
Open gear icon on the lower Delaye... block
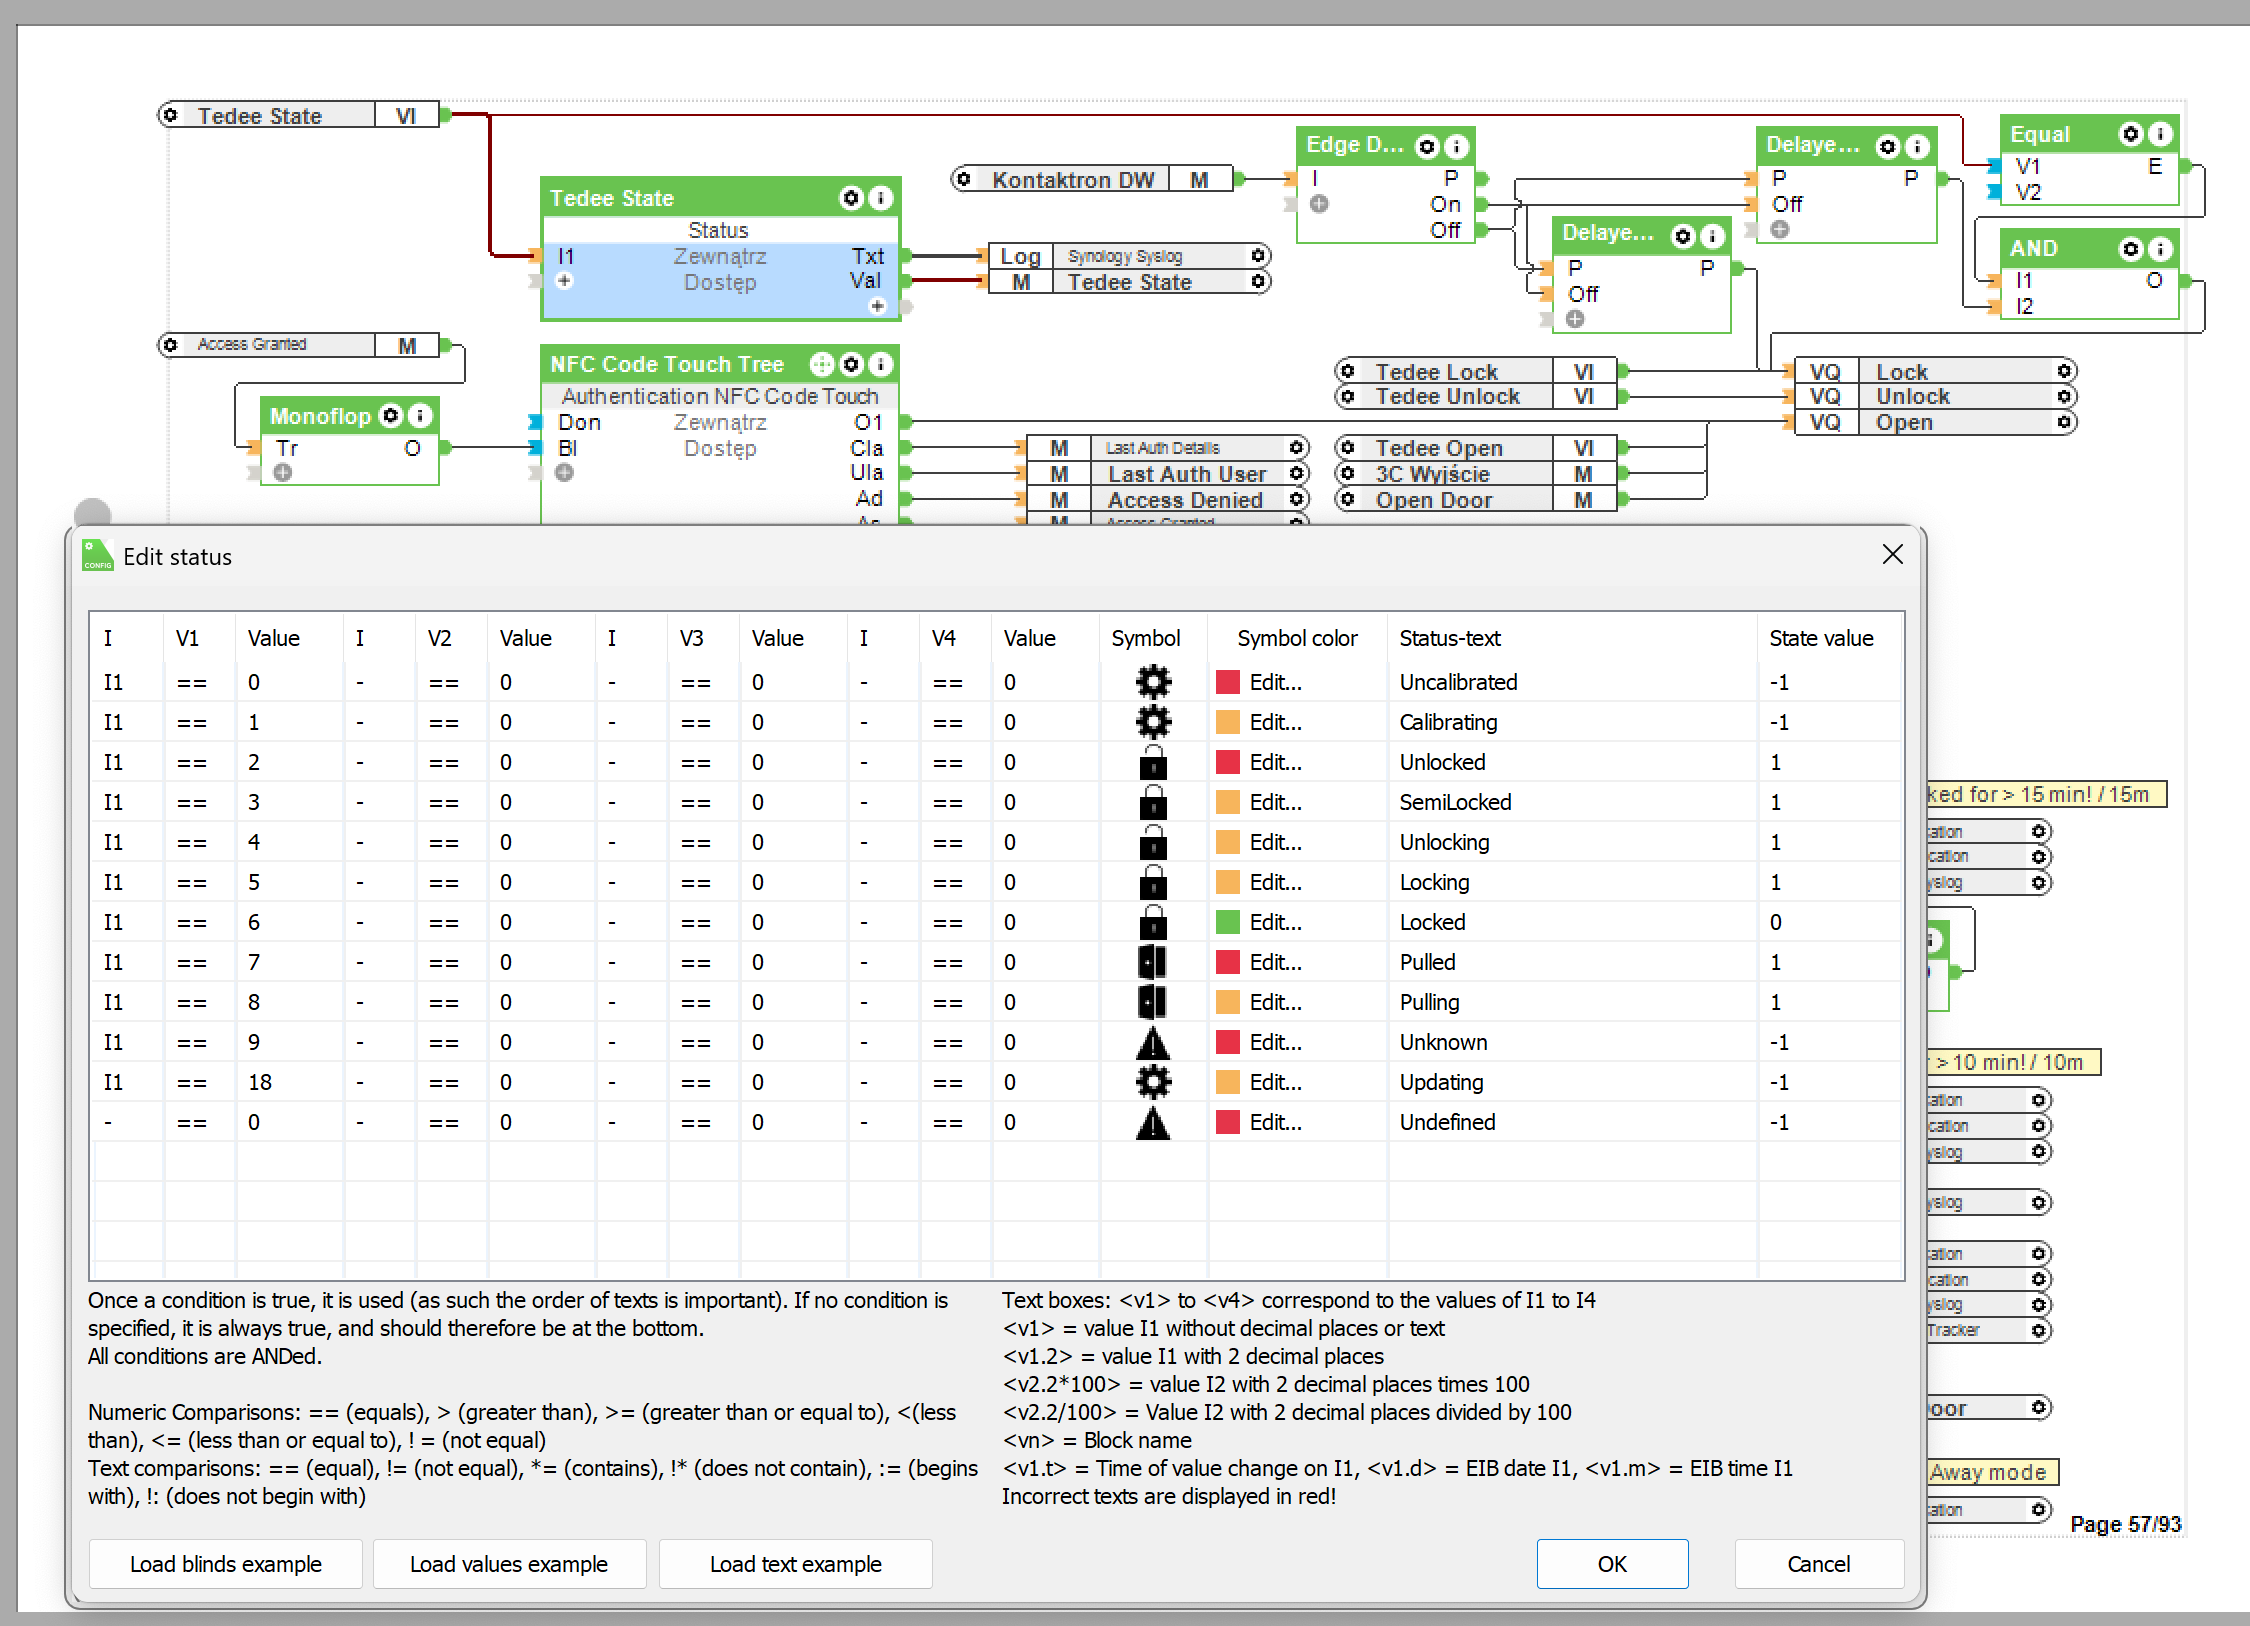(1683, 236)
